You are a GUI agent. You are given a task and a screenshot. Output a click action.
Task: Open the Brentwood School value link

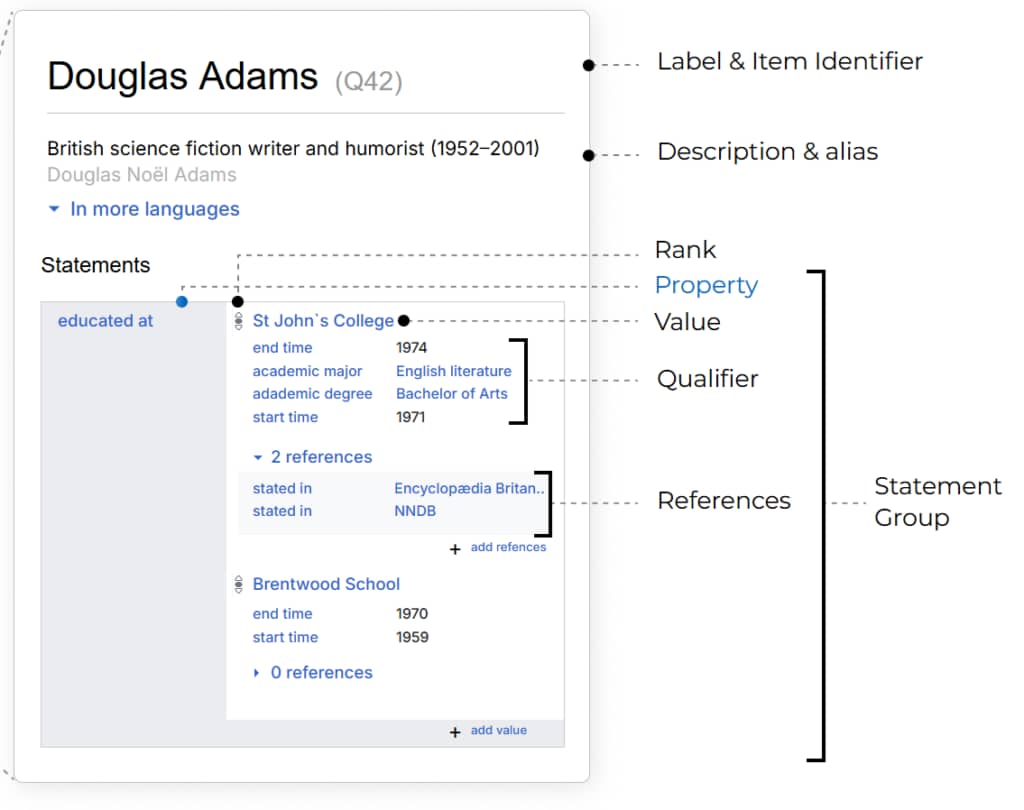(x=326, y=584)
